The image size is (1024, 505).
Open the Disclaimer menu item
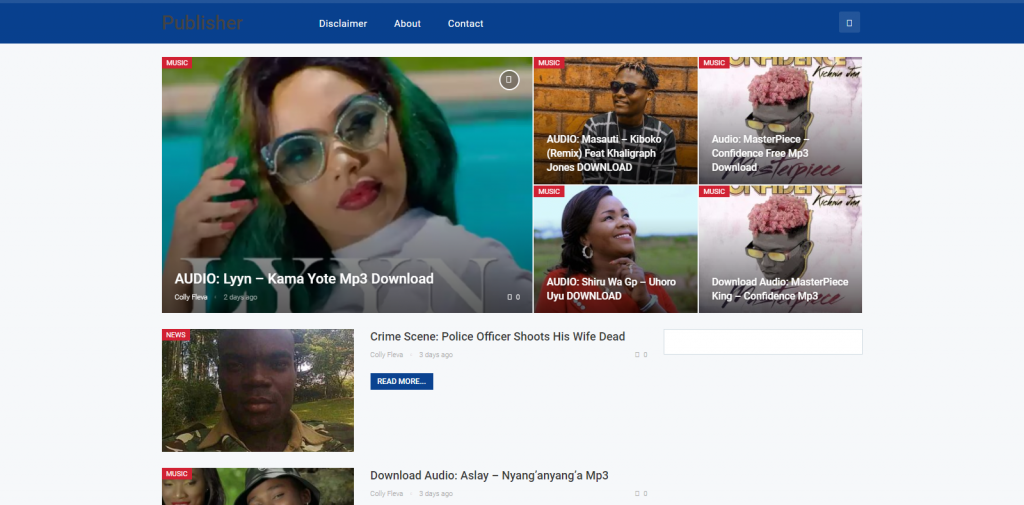(343, 23)
